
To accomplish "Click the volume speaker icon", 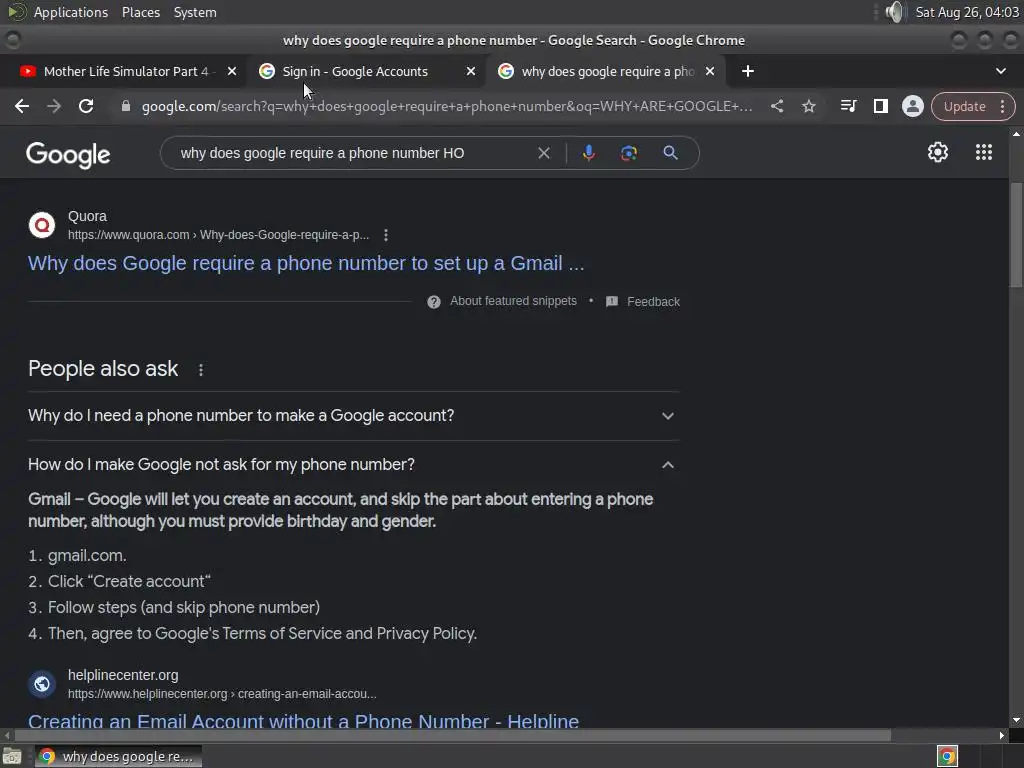I will (895, 12).
